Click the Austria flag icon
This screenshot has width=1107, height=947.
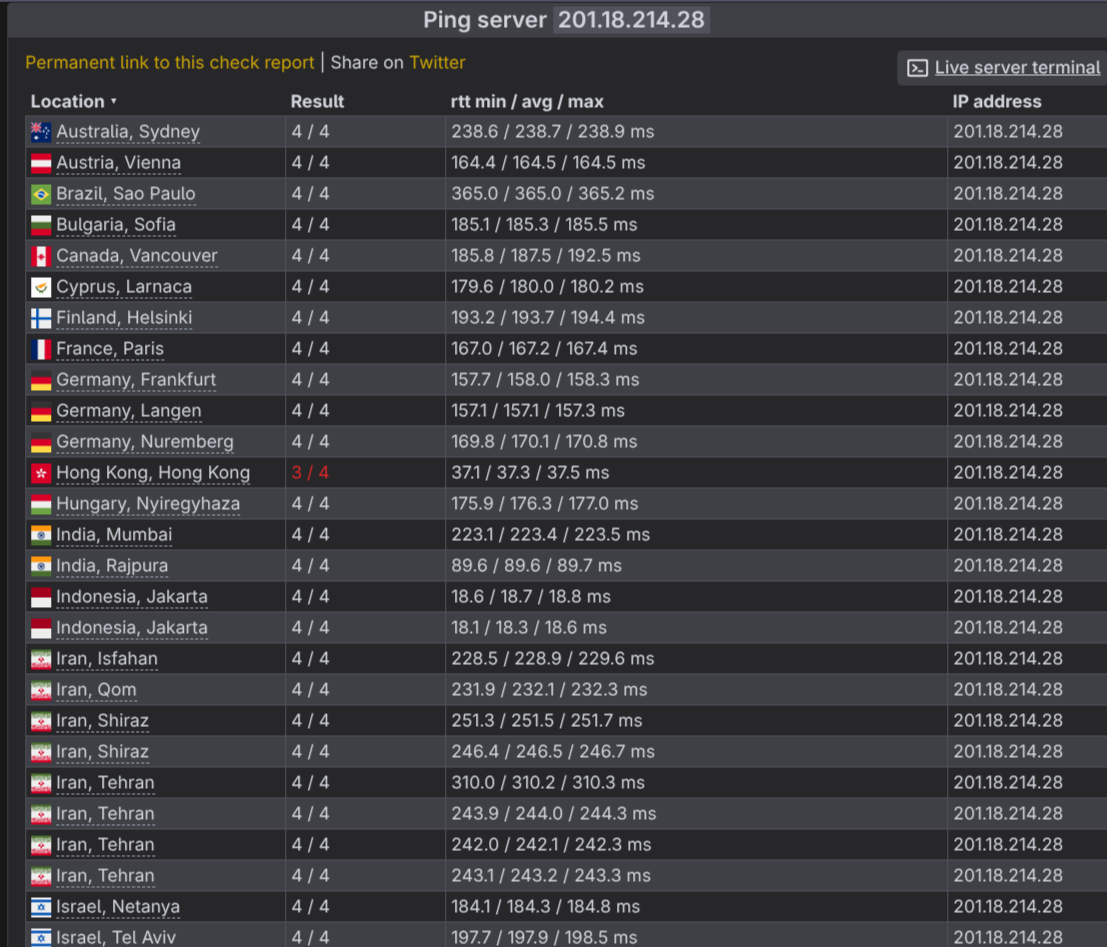click(x=41, y=163)
